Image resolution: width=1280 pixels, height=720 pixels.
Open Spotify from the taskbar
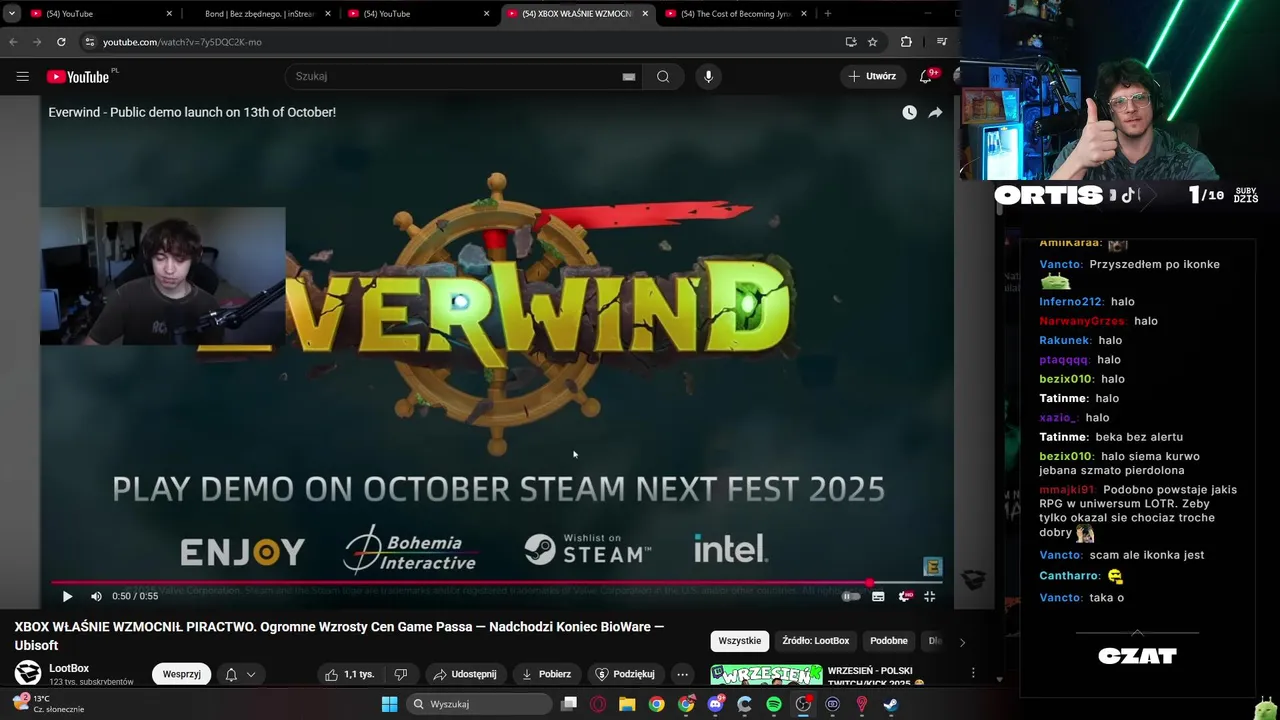[x=774, y=704]
